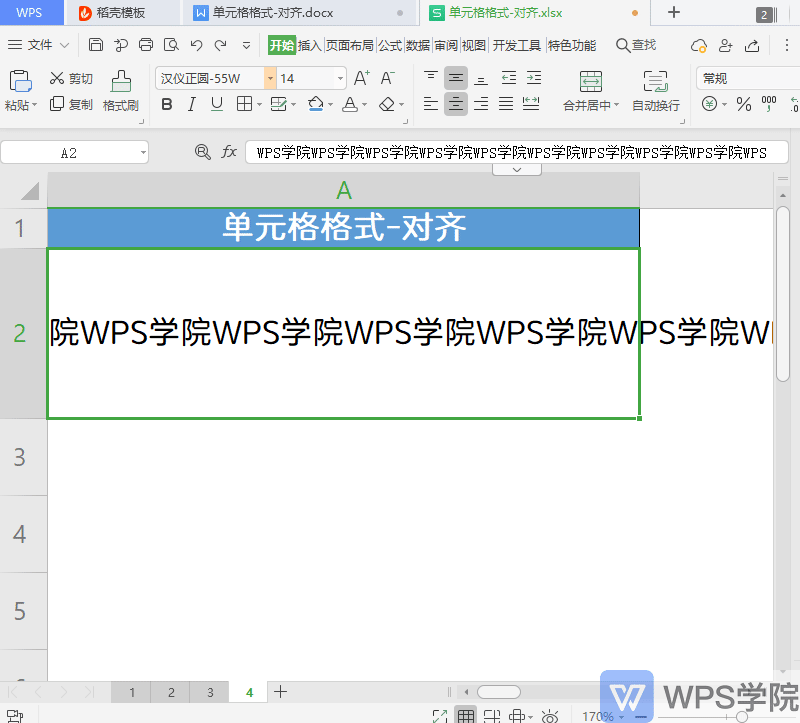Cut the selection with 剪切

coord(71,79)
